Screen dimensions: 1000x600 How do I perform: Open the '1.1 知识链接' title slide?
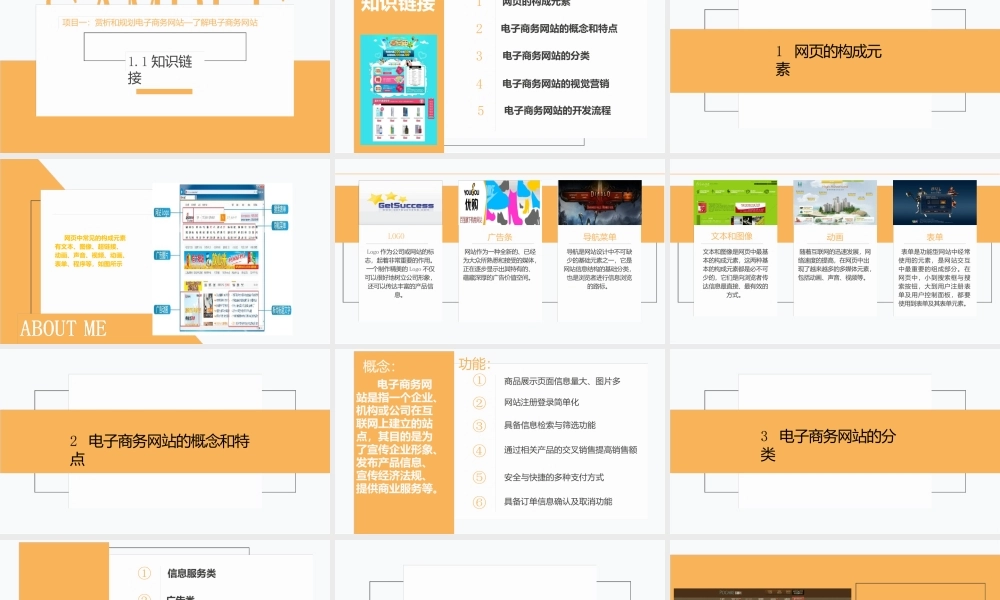pyautogui.click(x=165, y=76)
